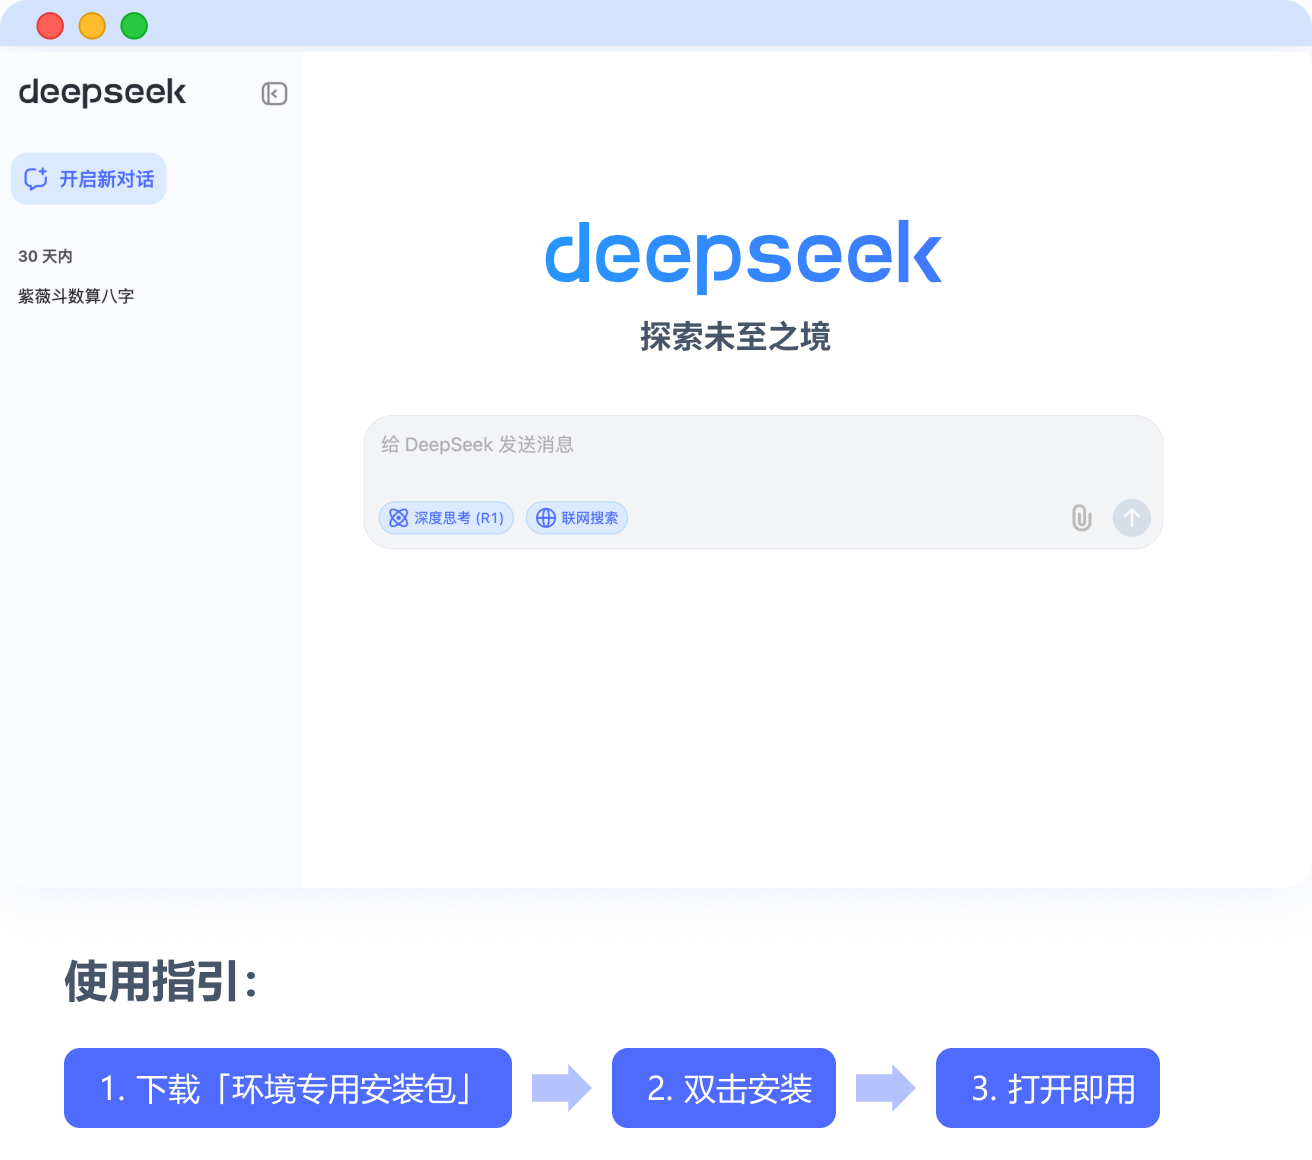This screenshot has width=1312, height=1160.
Task: Click the globe icon in 联网搜索 chip
Action: [546, 518]
